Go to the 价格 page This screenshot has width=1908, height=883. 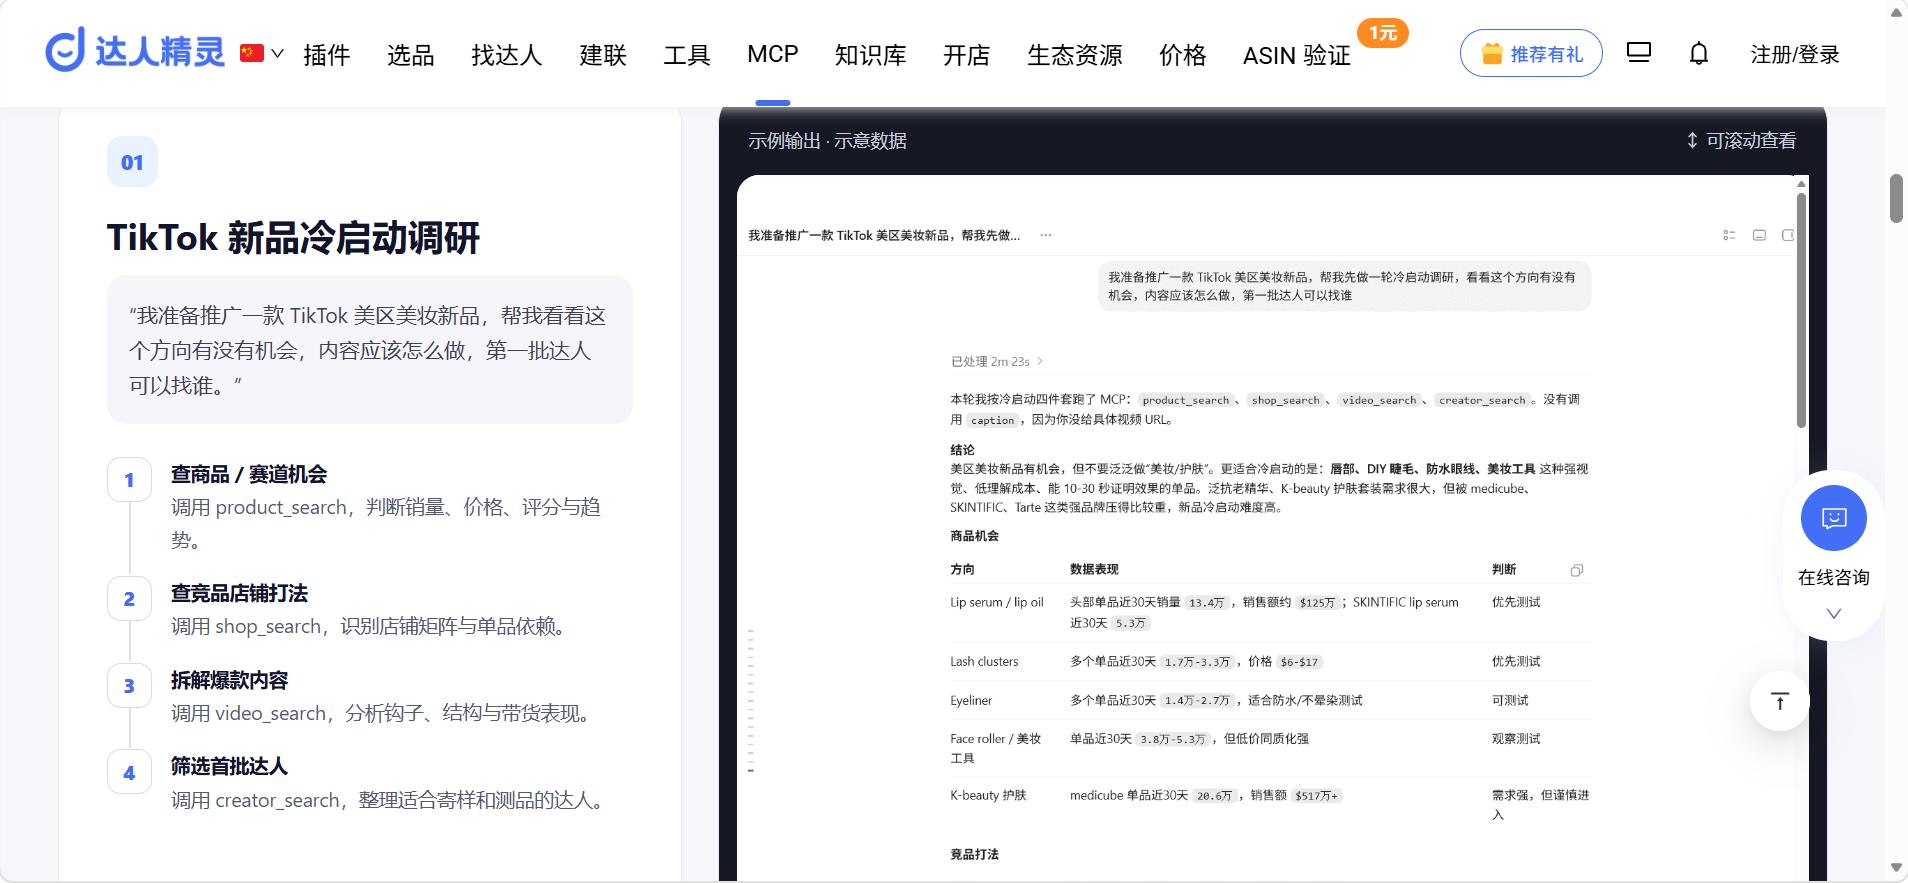point(1183,55)
